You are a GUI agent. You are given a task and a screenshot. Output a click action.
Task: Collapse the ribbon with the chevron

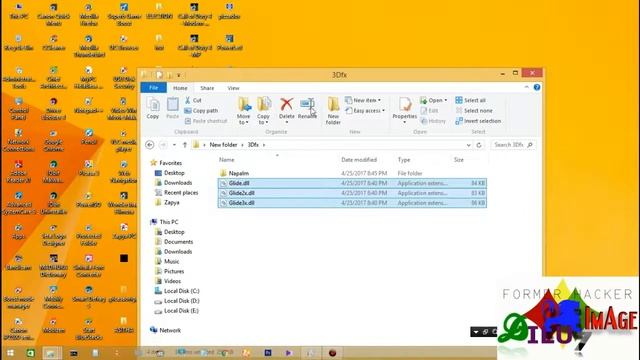point(527,87)
